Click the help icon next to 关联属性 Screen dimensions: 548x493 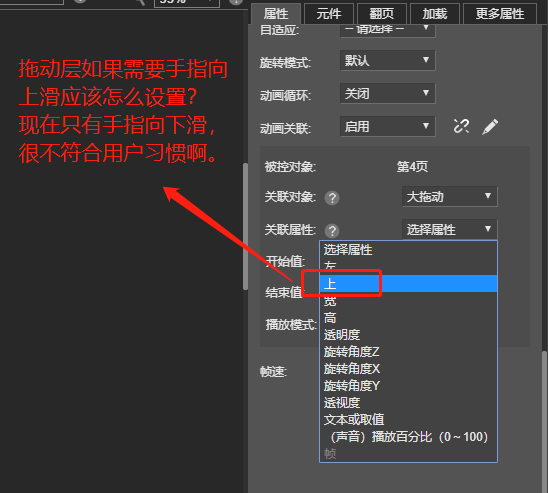pos(332,231)
